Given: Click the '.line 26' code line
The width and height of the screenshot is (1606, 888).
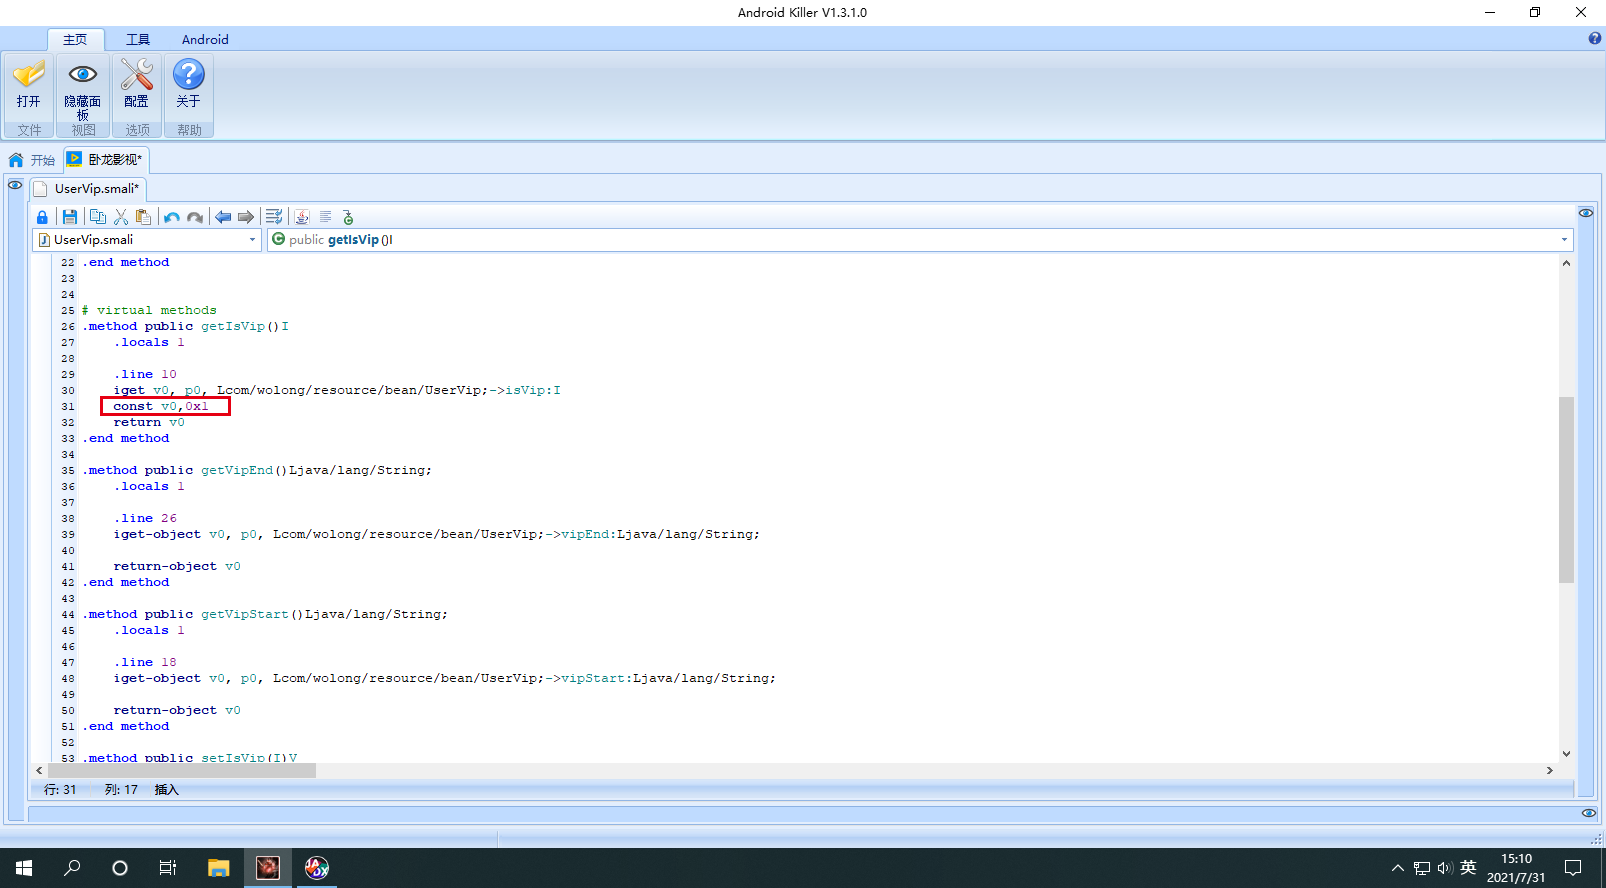Looking at the screenshot, I should [145, 518].
